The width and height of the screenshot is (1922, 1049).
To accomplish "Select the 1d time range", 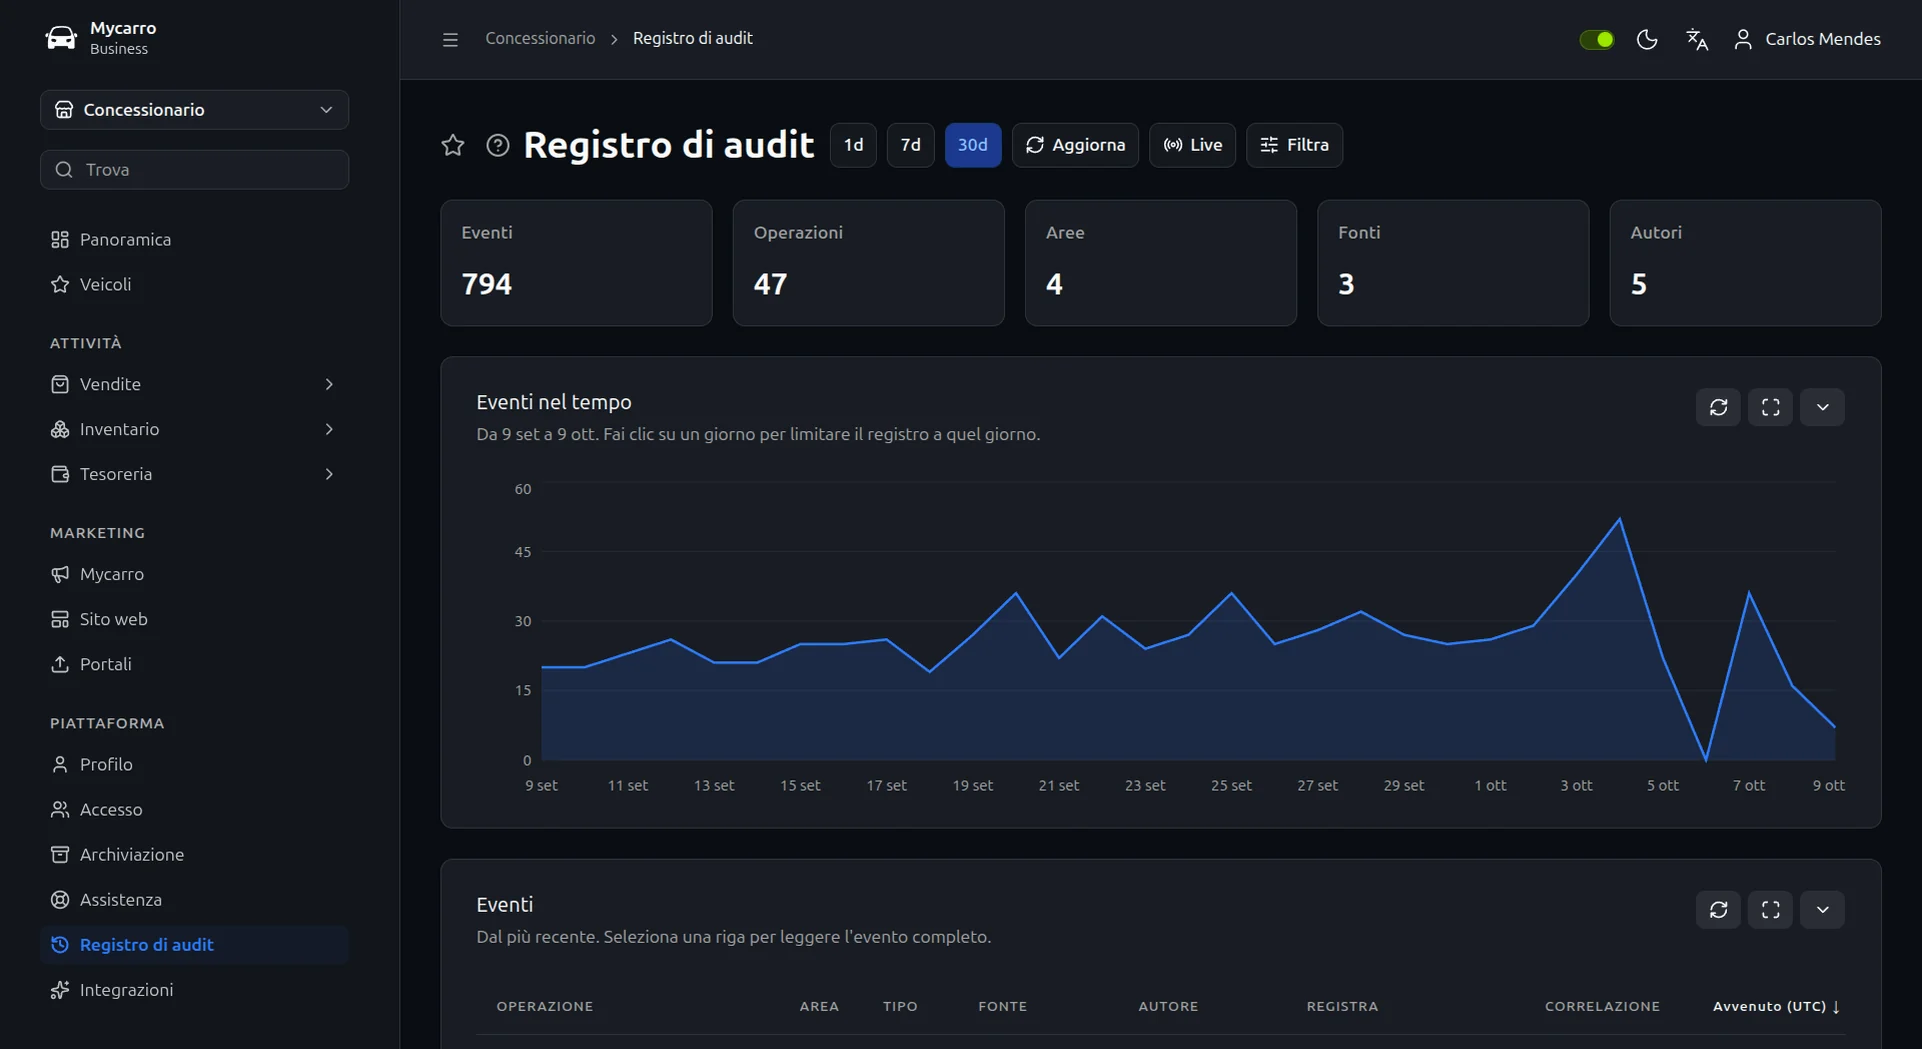I will point(853,145).
